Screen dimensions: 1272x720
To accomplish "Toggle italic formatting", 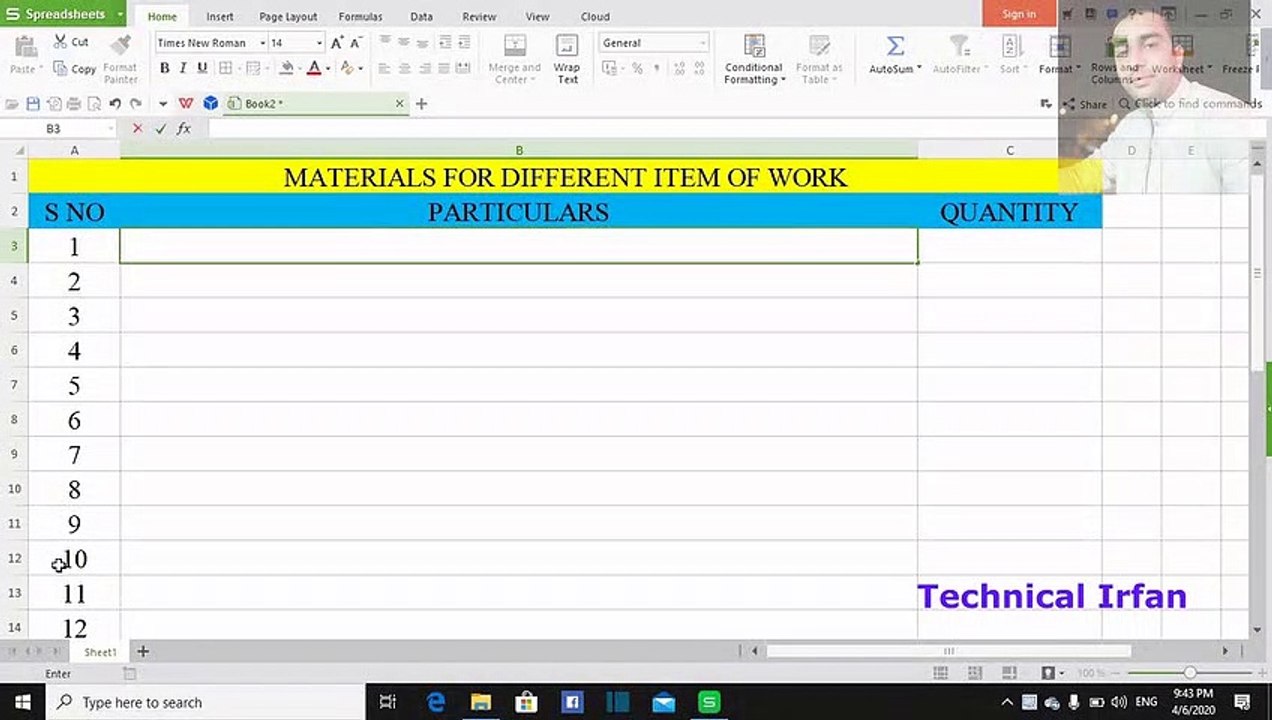I will point(183,68).
